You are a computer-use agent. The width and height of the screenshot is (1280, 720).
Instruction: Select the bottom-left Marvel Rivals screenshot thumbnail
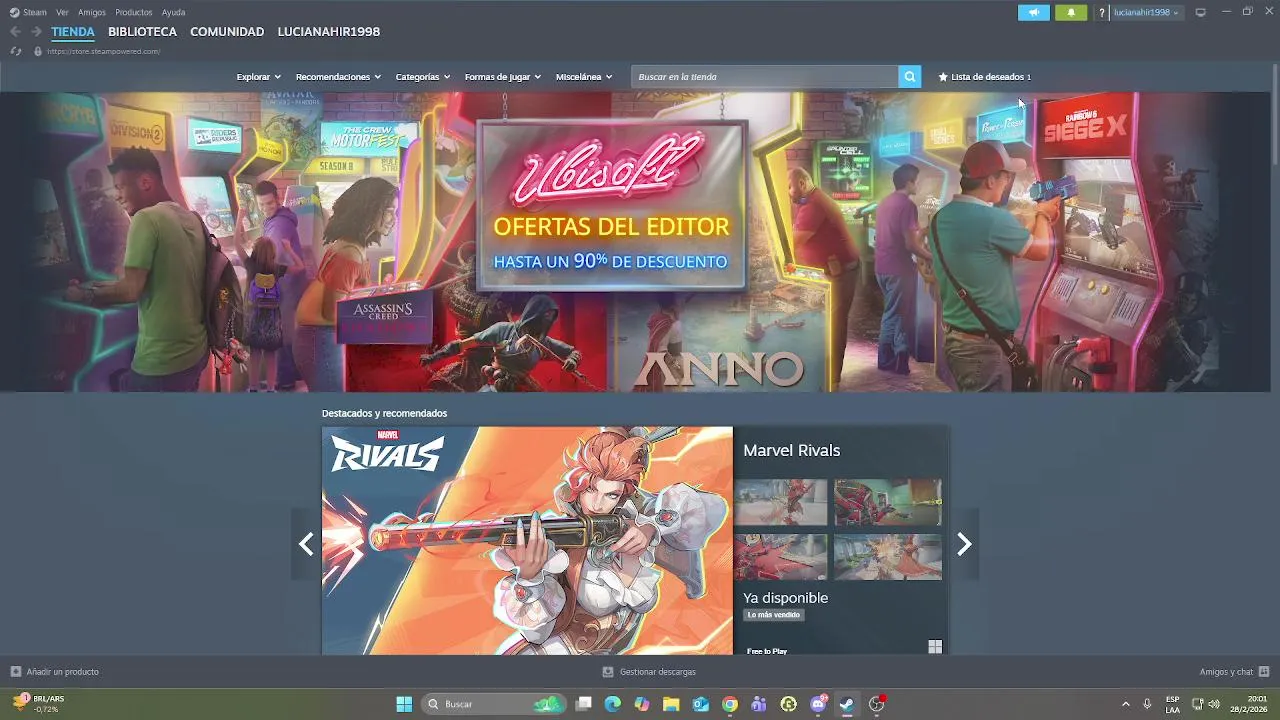(781, 557)
